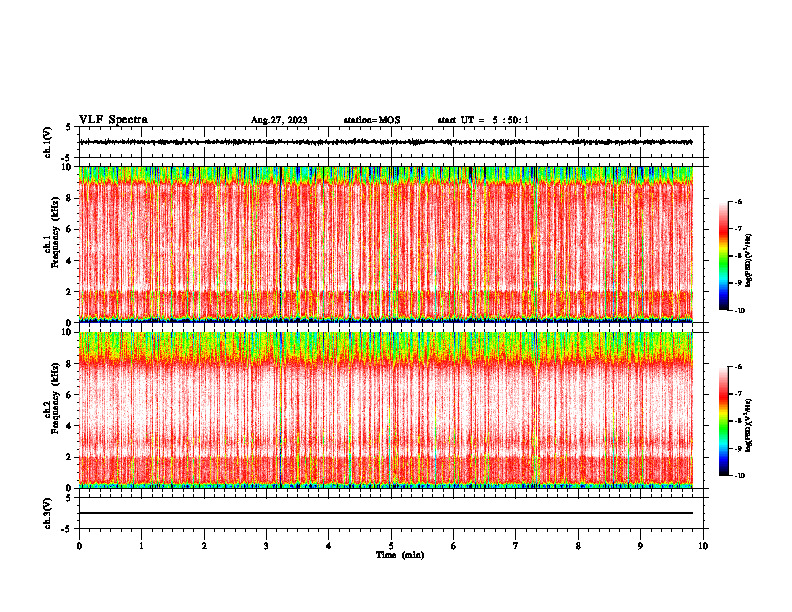This screenshot has height=612, width=792.
Task: Click the time axis tick label '7'
Action: [x=516, y=546]
